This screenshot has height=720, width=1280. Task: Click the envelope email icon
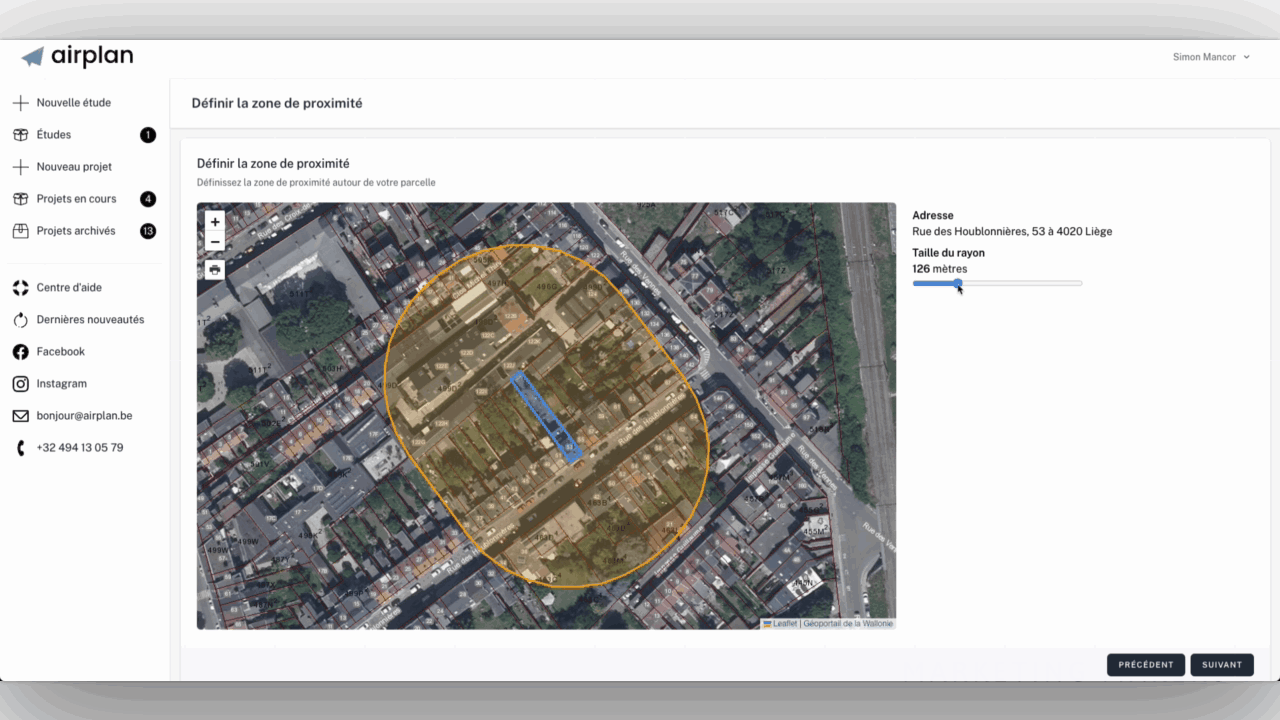click(20, 416)
